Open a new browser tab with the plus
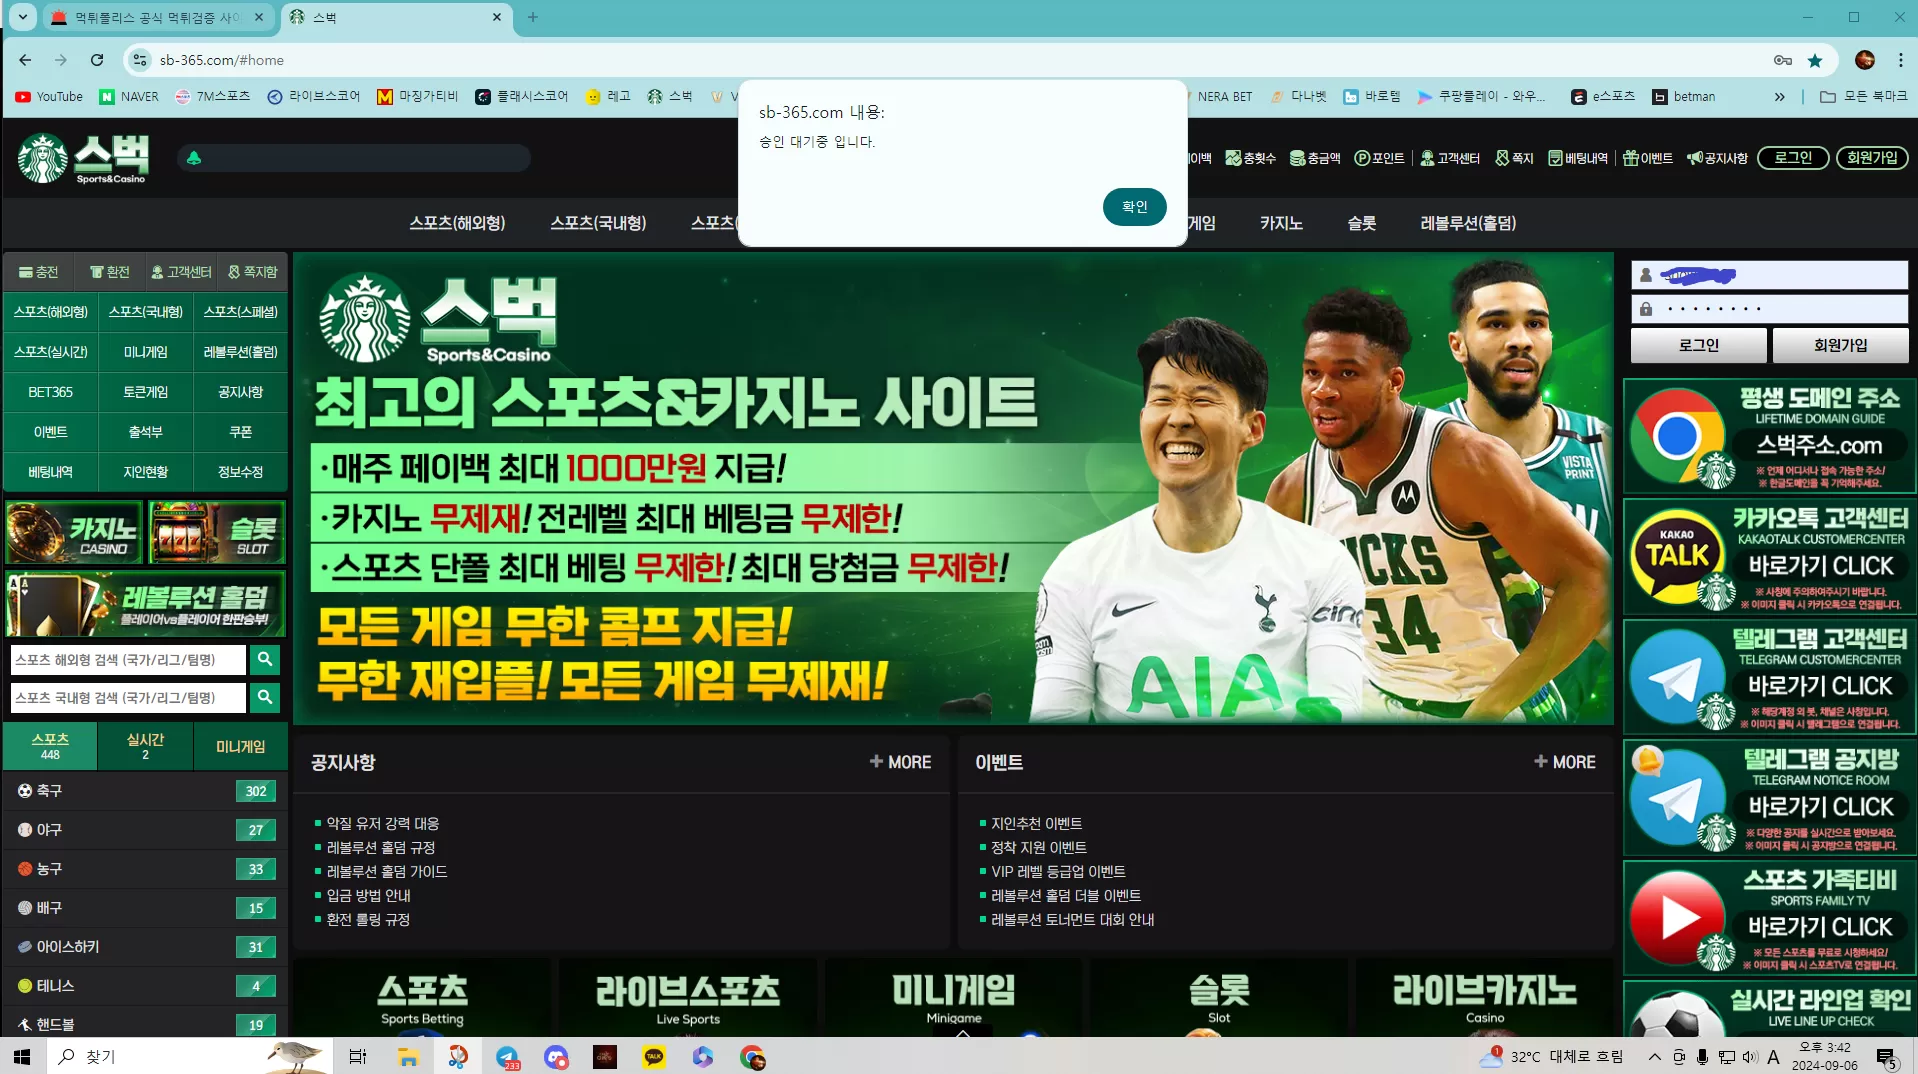 [x=532, y=17]
